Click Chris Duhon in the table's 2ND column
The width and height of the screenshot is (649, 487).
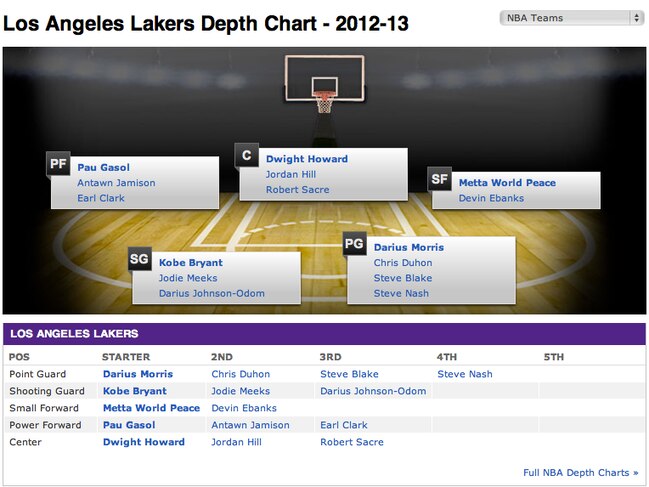[240, 374]
